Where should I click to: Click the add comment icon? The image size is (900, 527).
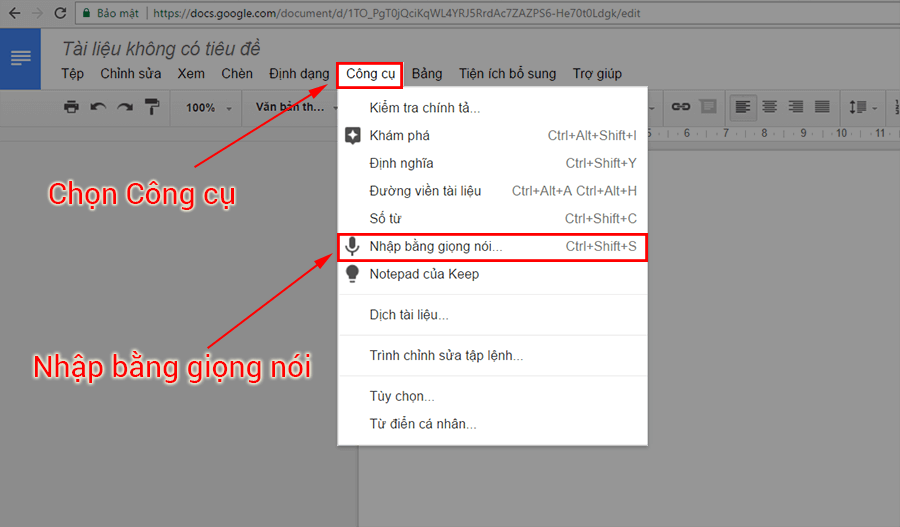coord(708,106)
